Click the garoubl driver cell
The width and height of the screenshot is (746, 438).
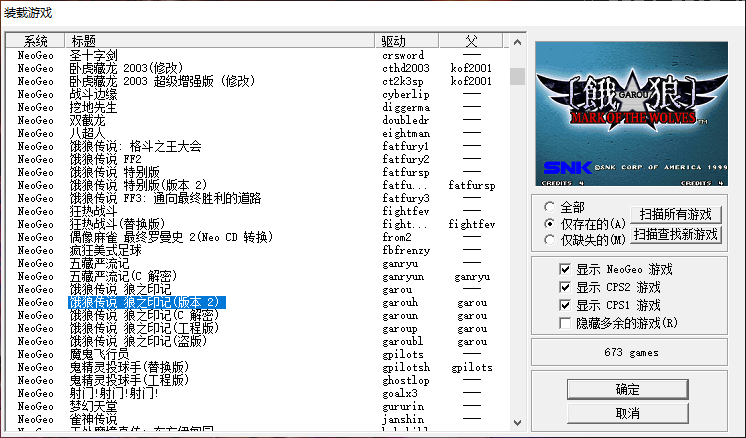tap(402, 341)
